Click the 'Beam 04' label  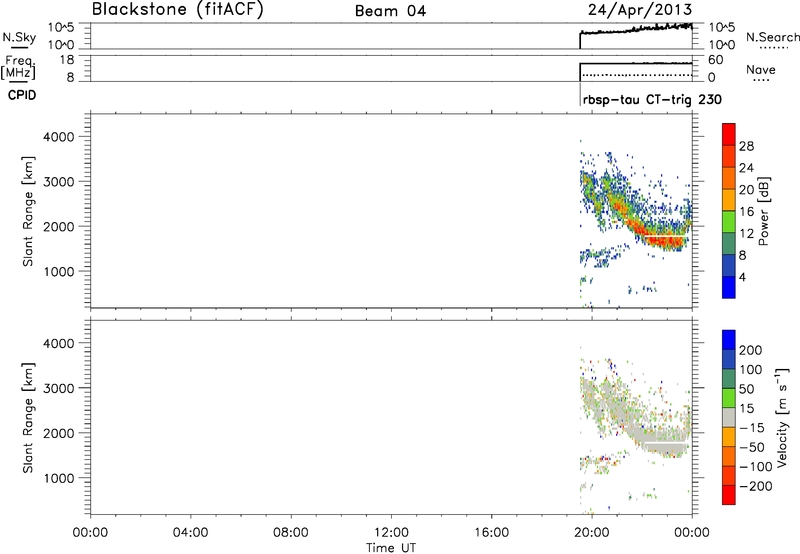(x=390, y=11)
